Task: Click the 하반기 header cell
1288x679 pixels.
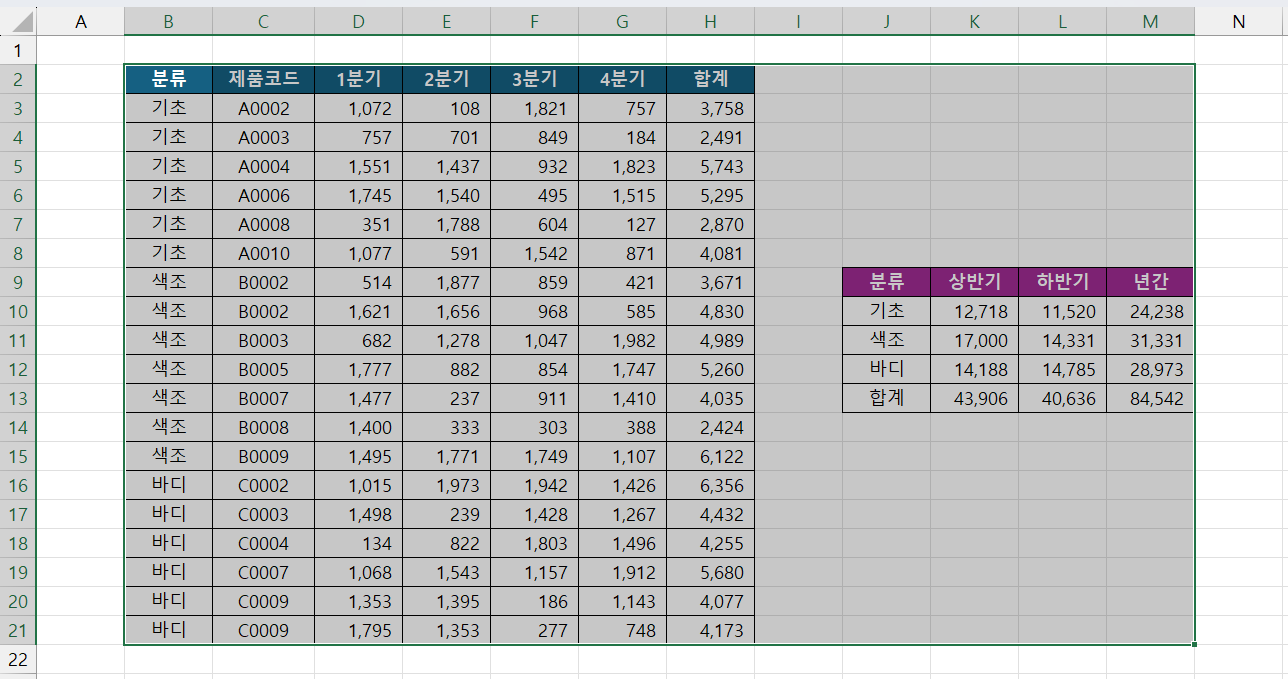Action: click(x=1062, y=282)
